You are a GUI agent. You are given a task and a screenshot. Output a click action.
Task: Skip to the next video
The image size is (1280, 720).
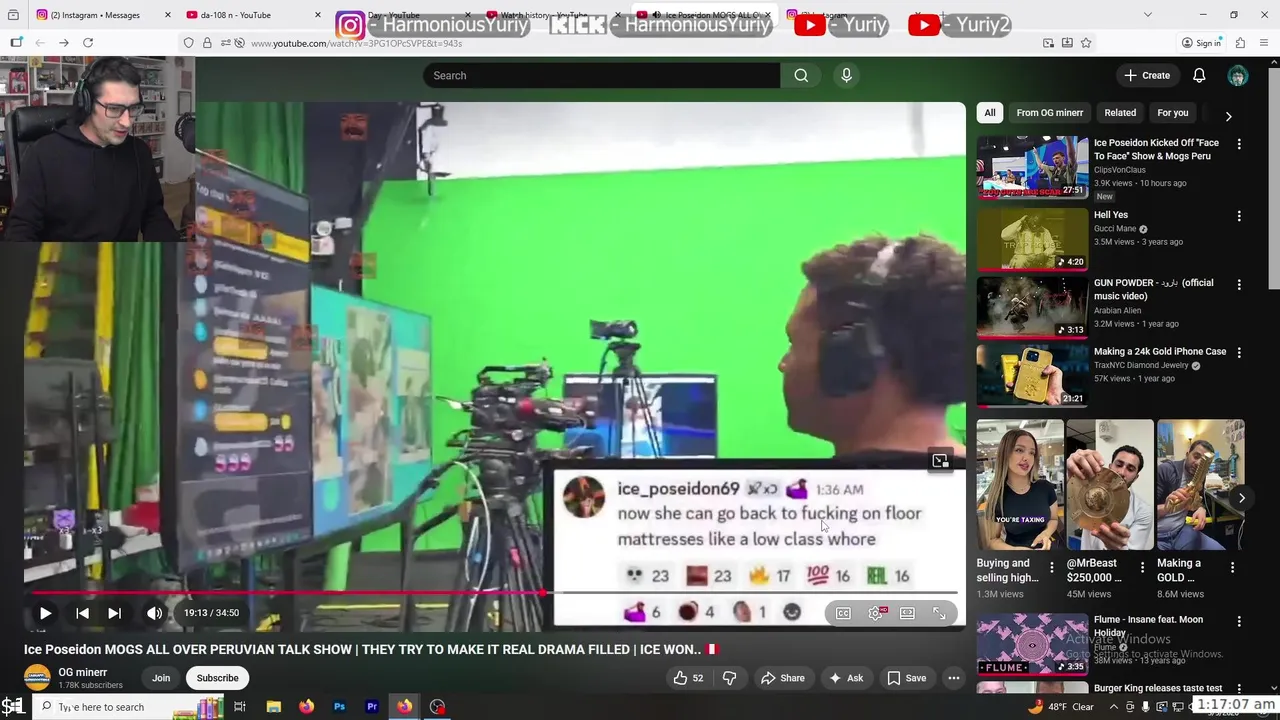coord(114,613)
